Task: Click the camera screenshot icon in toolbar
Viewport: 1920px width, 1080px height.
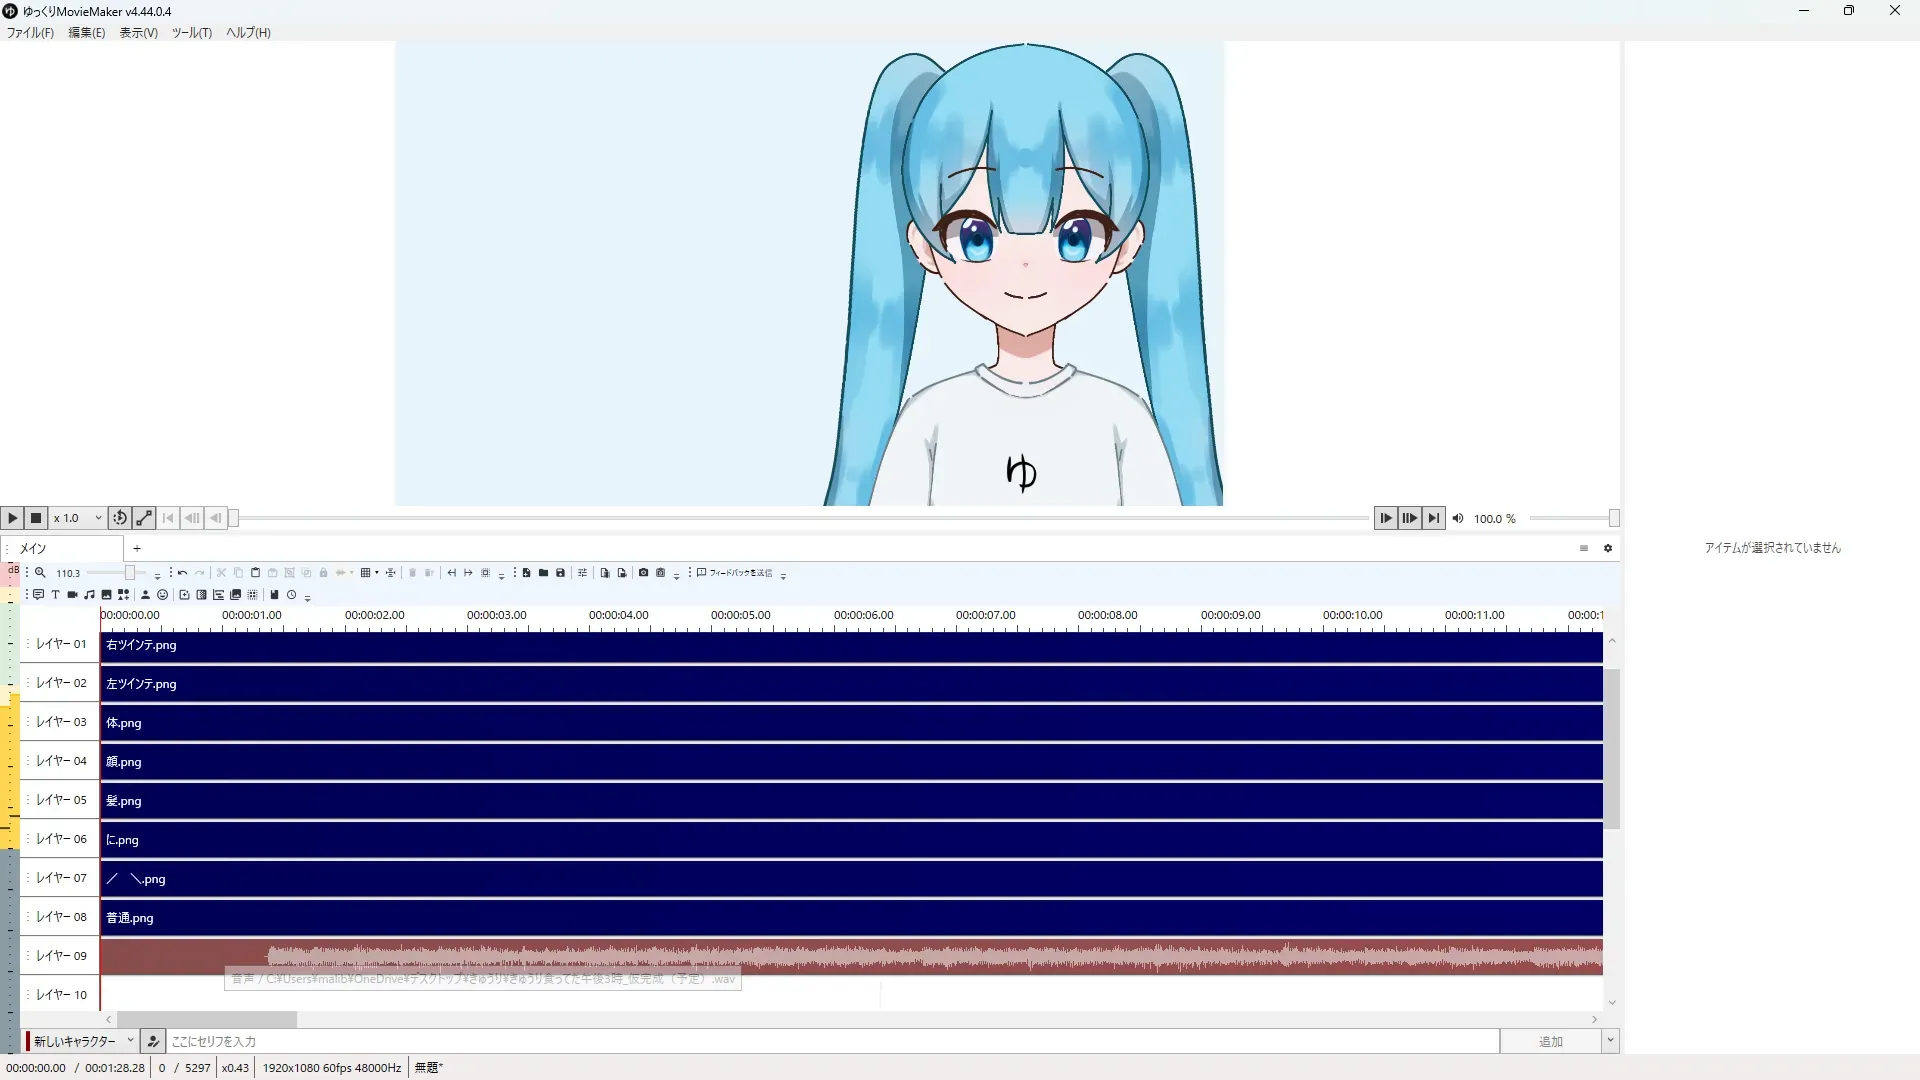Action: (643, 573)
